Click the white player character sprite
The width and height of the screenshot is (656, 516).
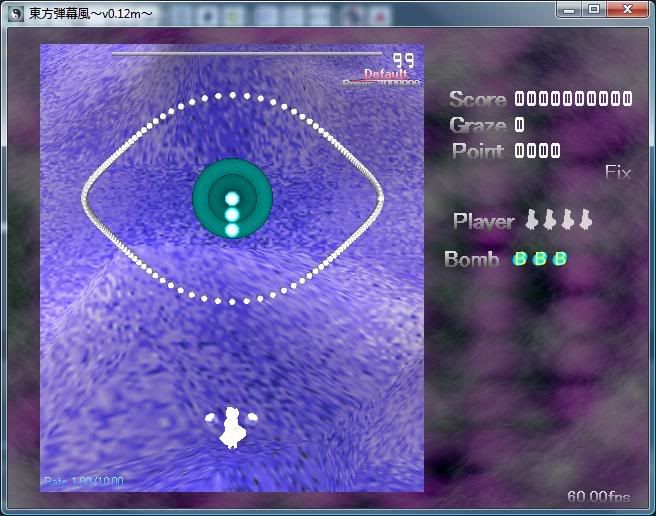click(231, 428)
